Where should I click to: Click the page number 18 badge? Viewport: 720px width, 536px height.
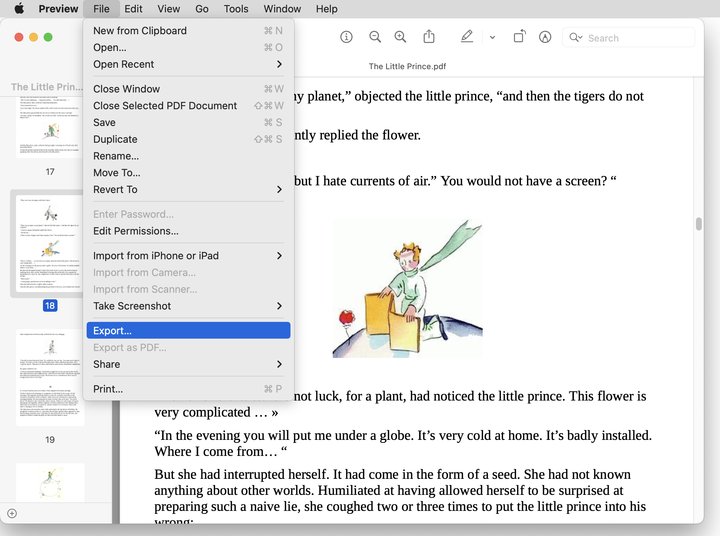pyautogui.click(x=50, y=305)
